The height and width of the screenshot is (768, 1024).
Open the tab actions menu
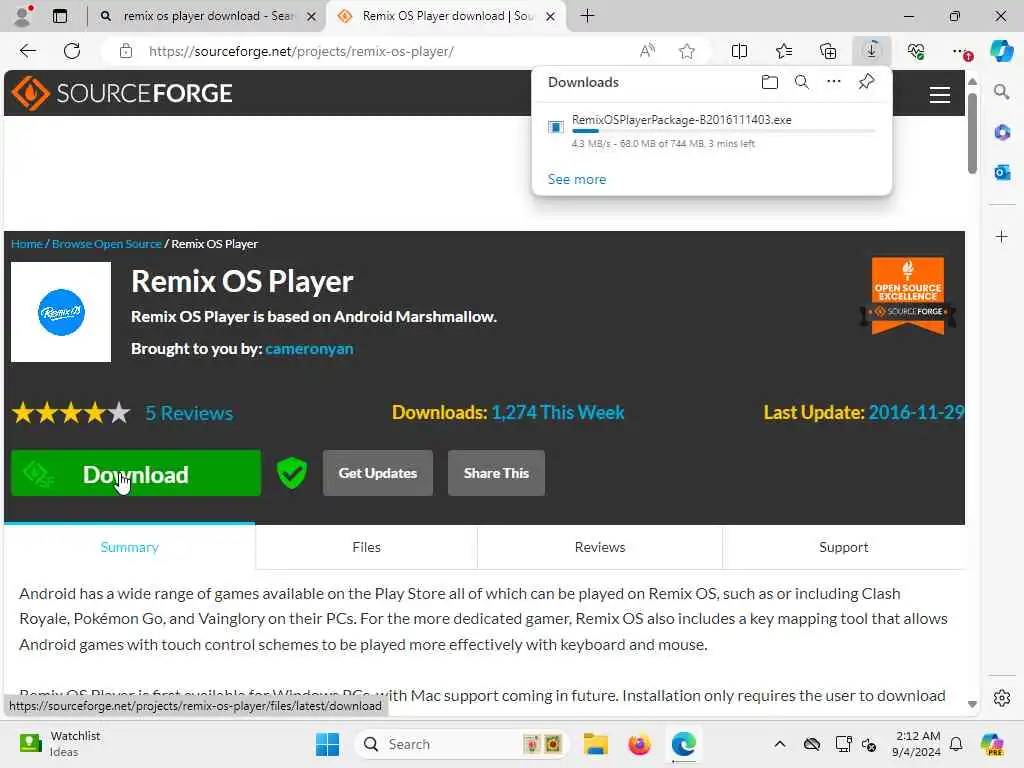60,16
